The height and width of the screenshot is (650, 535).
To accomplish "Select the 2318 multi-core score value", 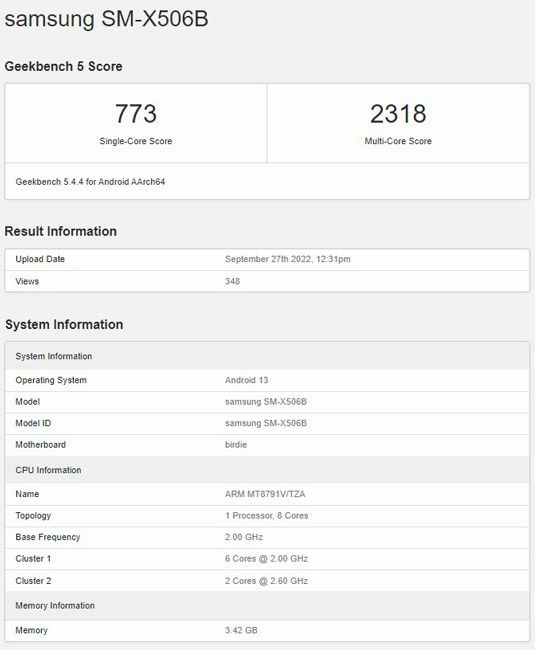I will pos(398,114).
